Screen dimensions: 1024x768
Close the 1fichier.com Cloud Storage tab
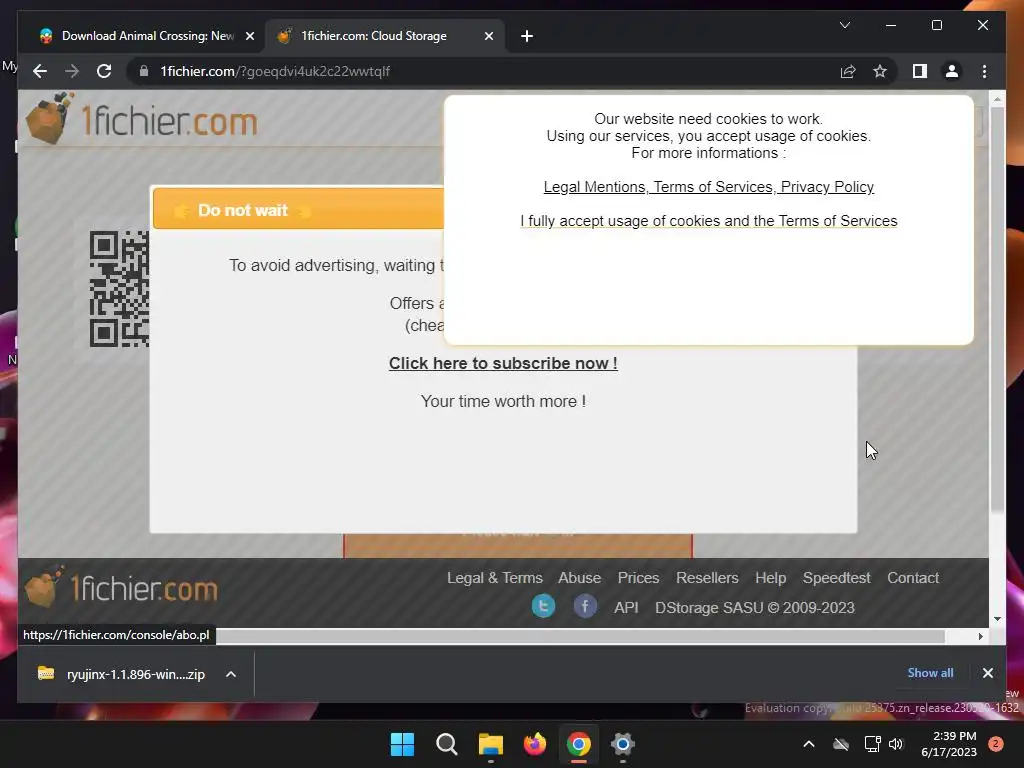[488, 36]
